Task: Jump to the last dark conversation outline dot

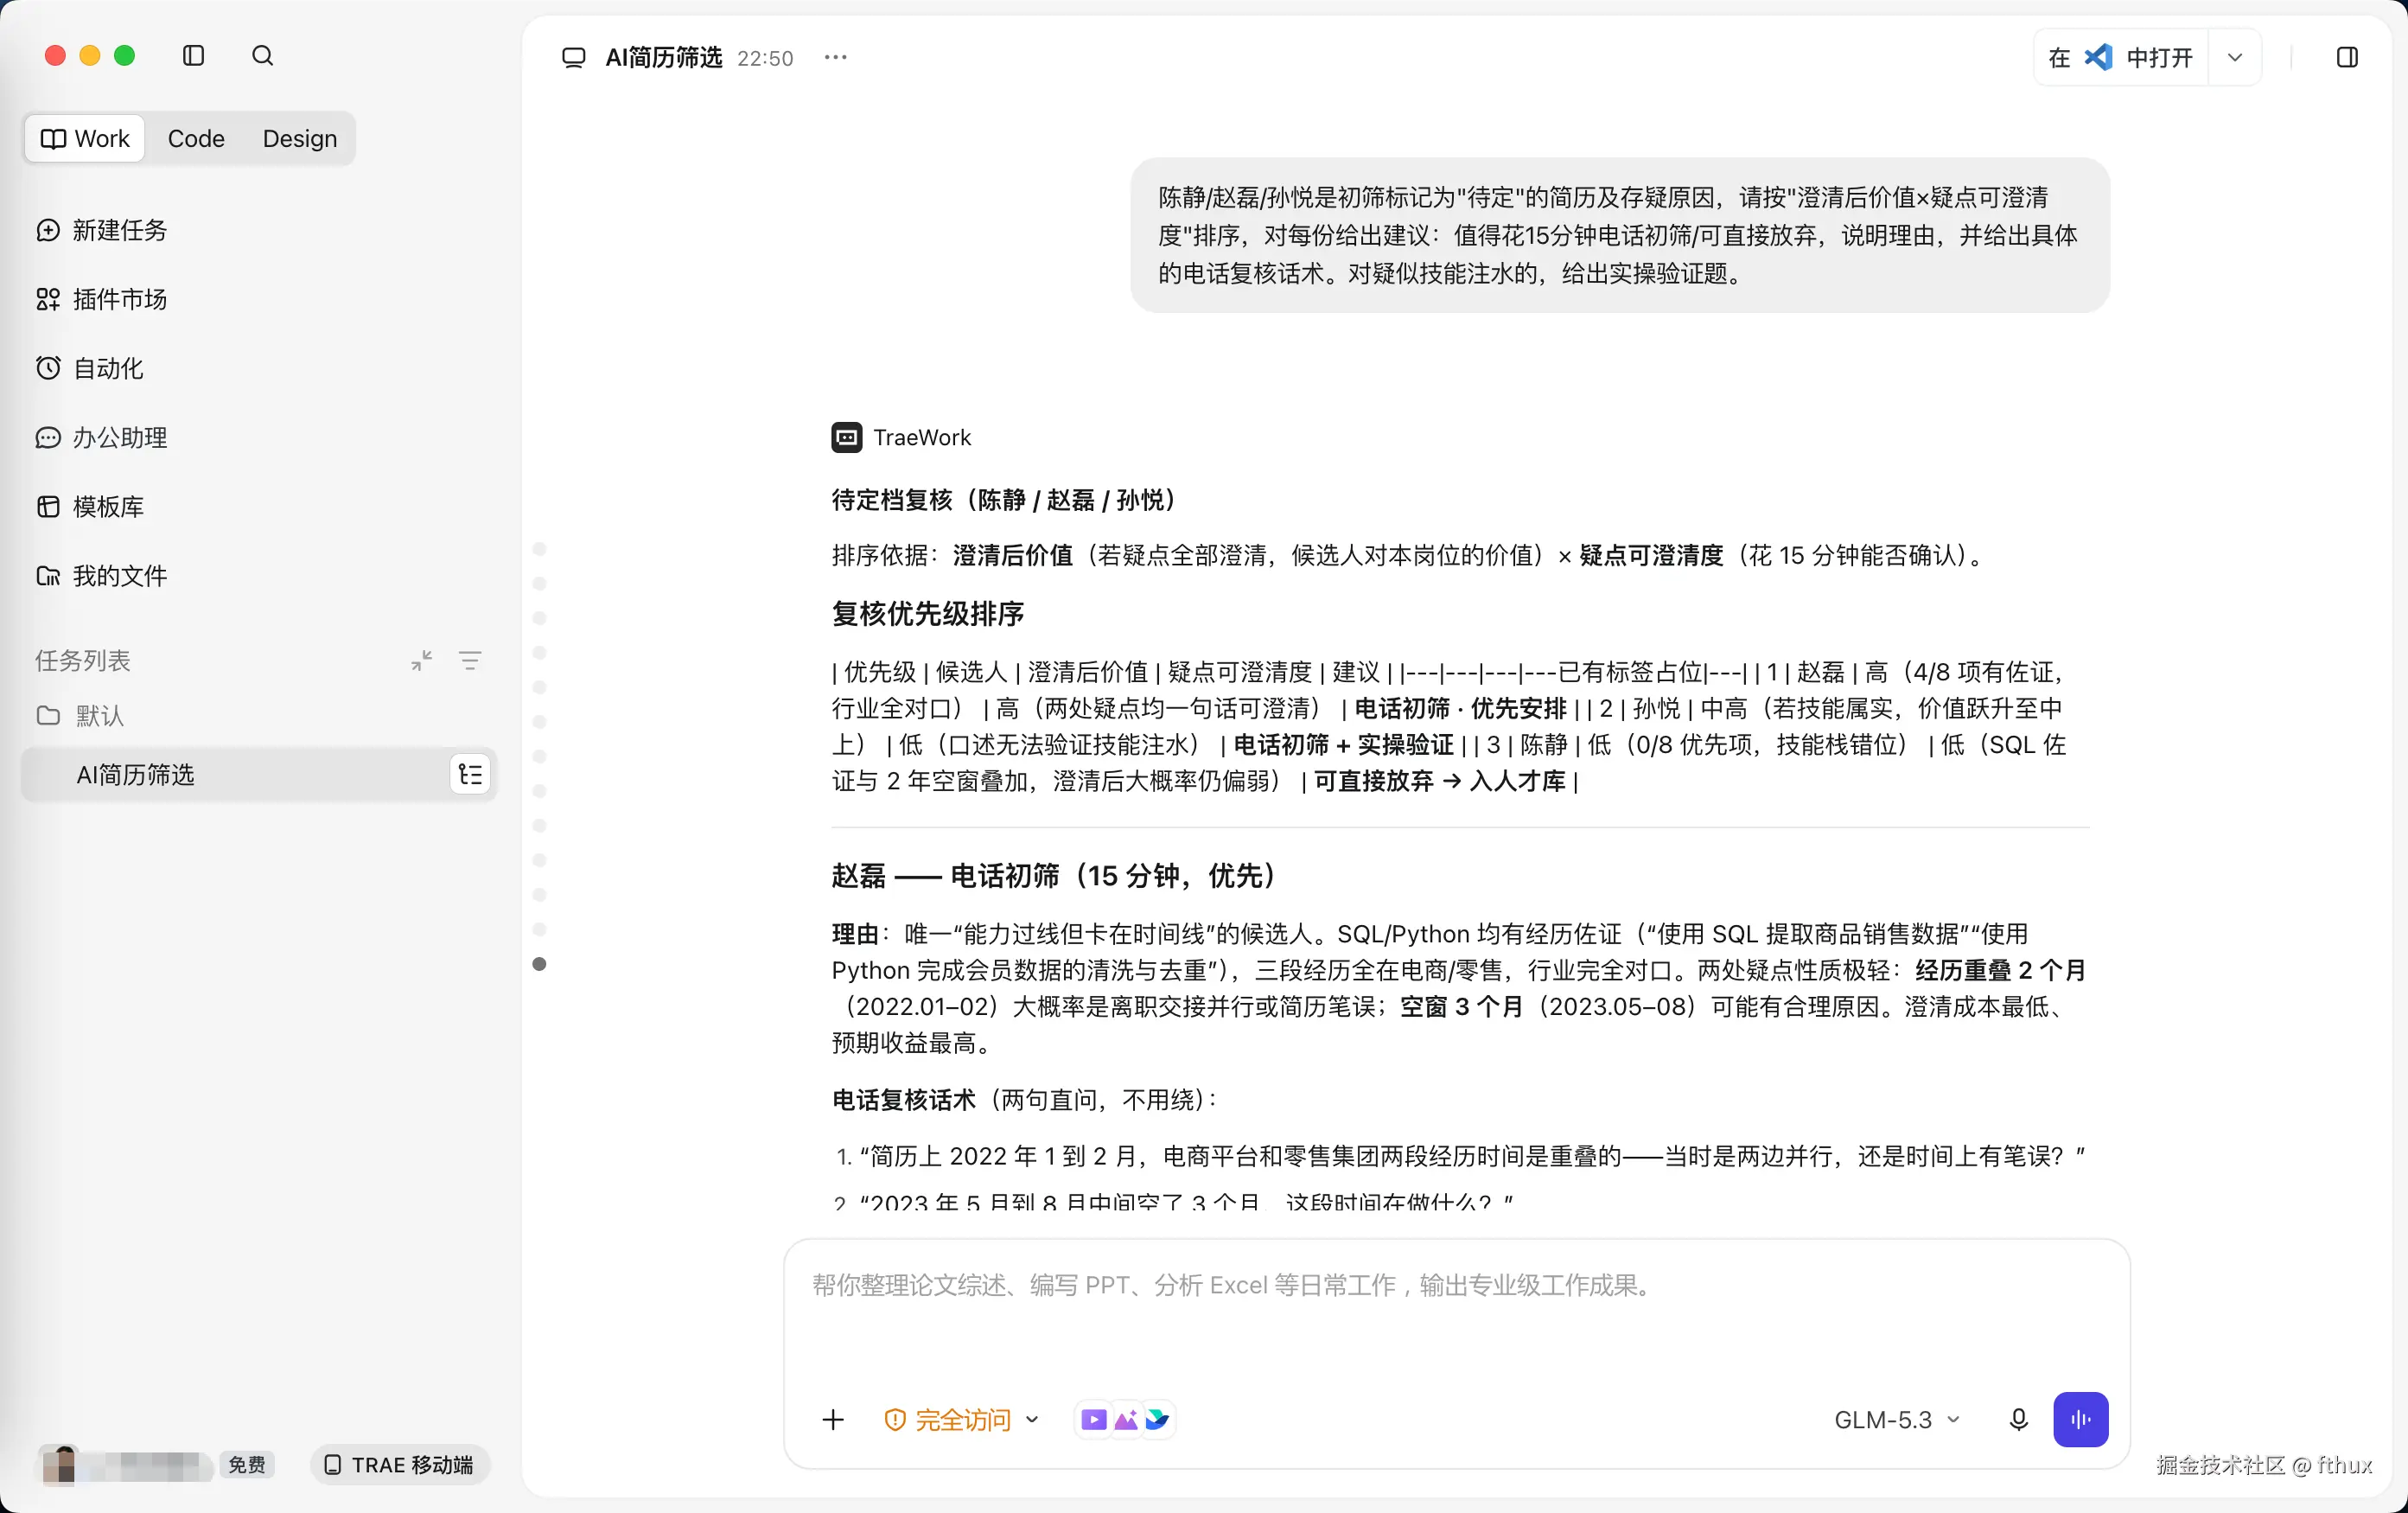Action: click(540, 964)
